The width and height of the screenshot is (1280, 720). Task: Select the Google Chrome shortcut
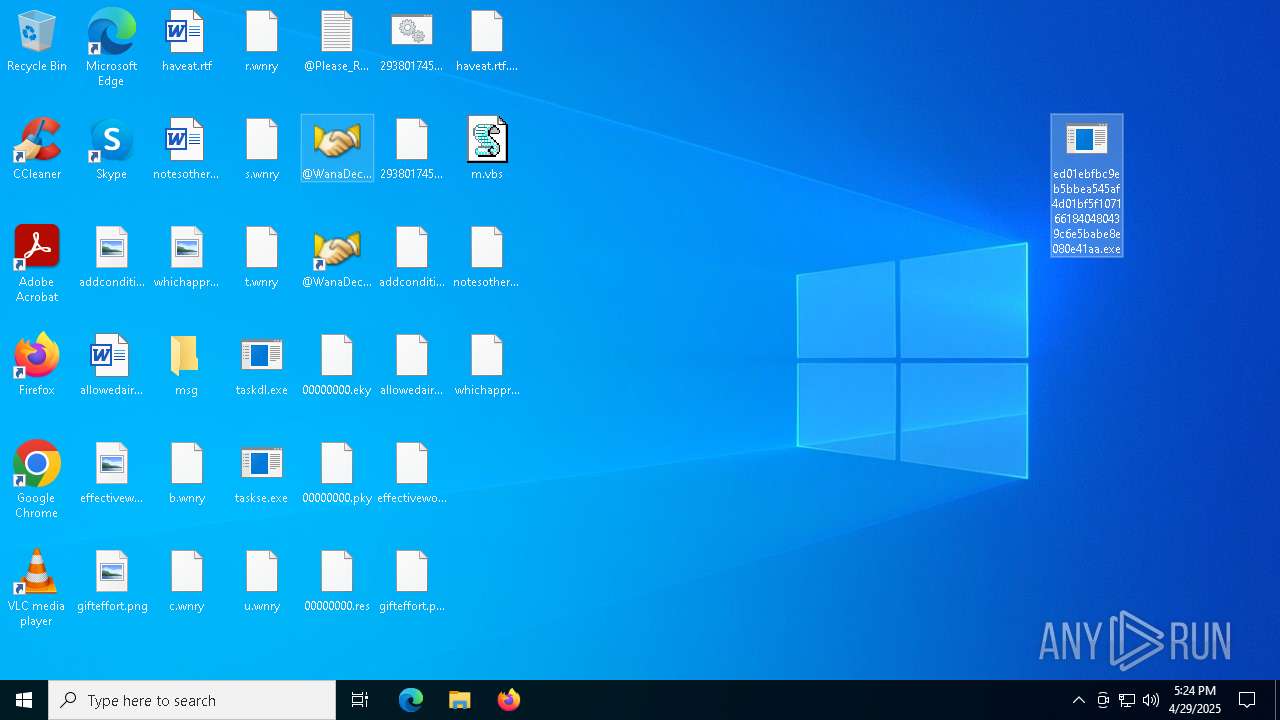click(x=37, y=480)
